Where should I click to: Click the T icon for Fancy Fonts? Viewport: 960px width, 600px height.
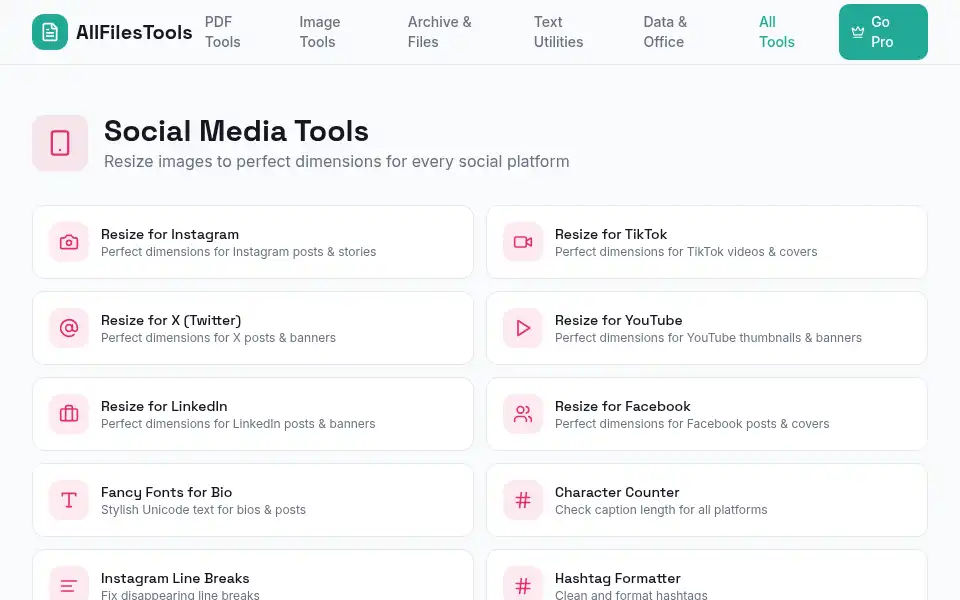(69, 500)
